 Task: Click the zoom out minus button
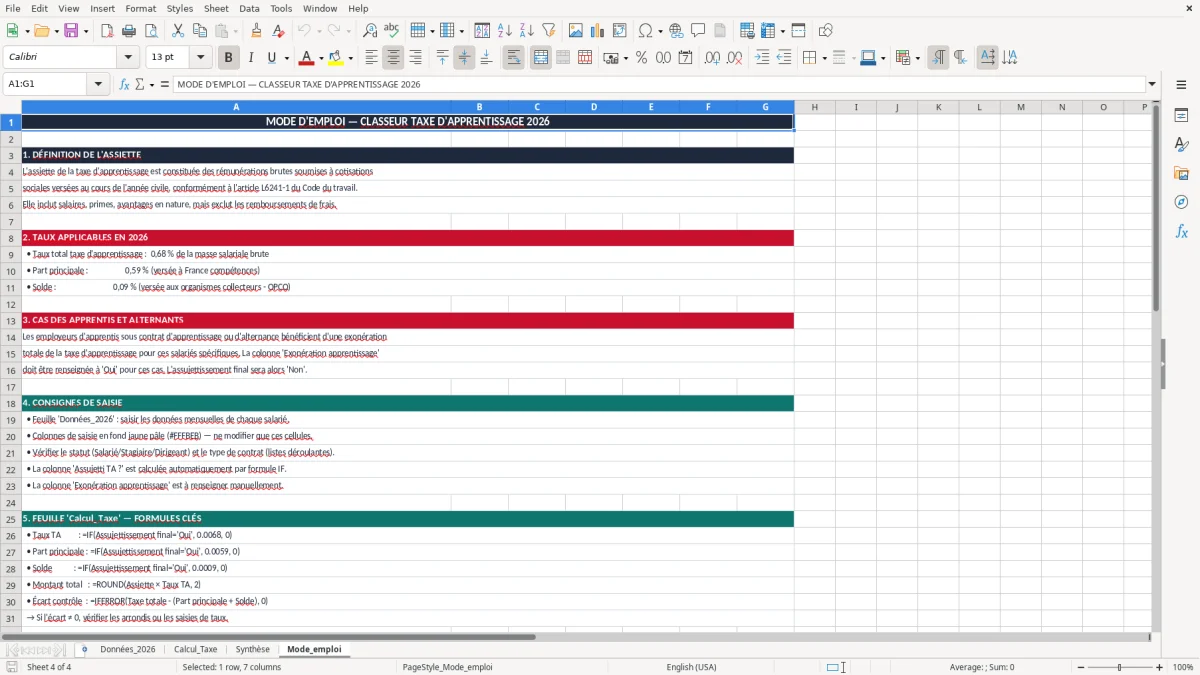click(x=1082, y=667)
